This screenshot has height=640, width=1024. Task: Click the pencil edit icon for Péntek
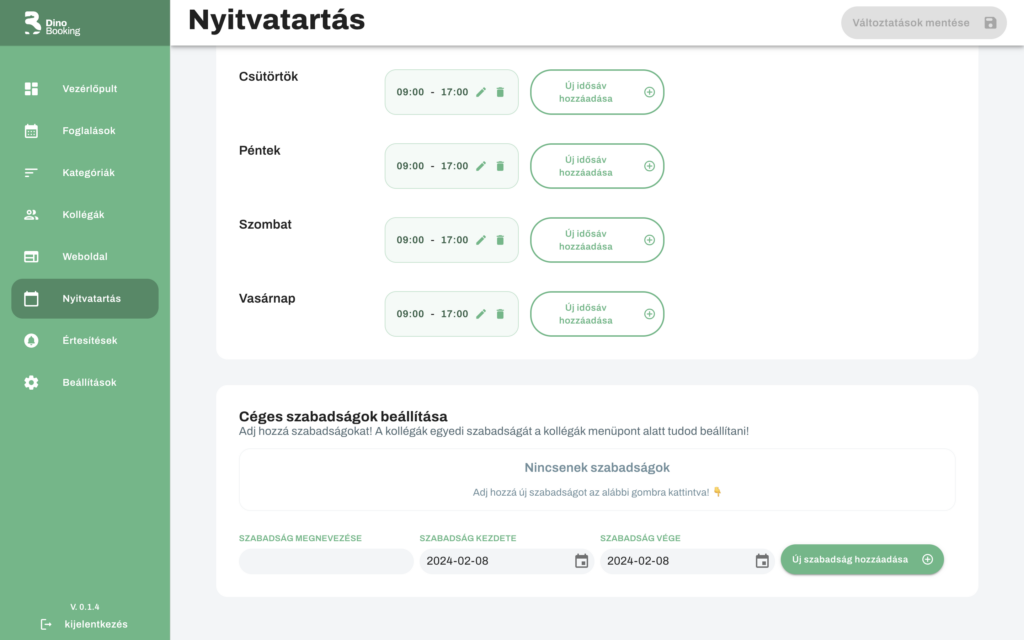click(481, 166)
